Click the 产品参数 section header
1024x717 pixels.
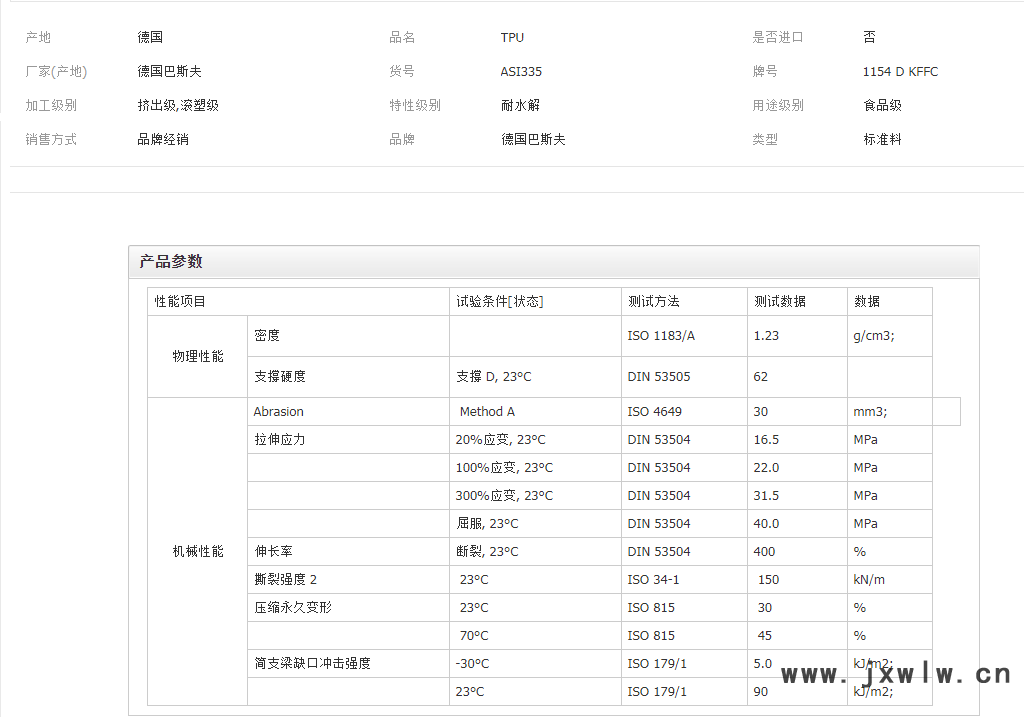pos(171,262)
